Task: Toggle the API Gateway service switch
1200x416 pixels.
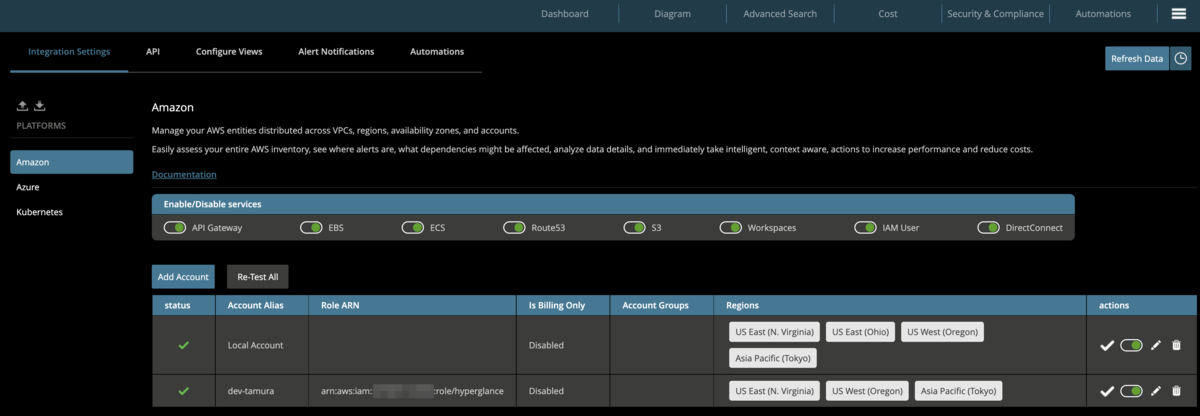Action: [175, 228]
